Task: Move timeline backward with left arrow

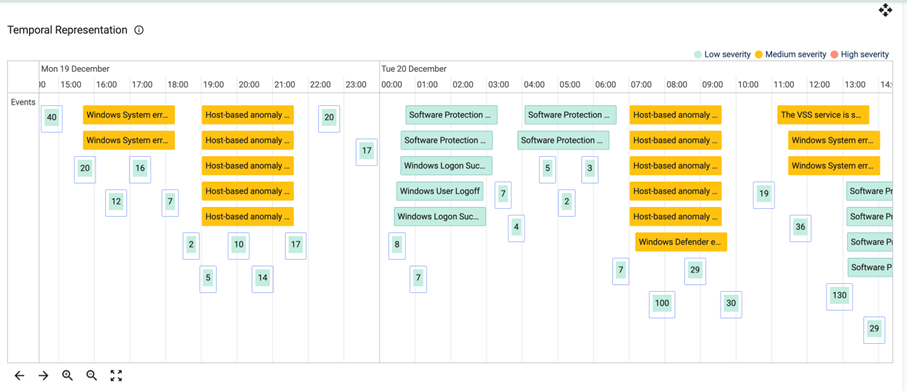Action: 19,376
